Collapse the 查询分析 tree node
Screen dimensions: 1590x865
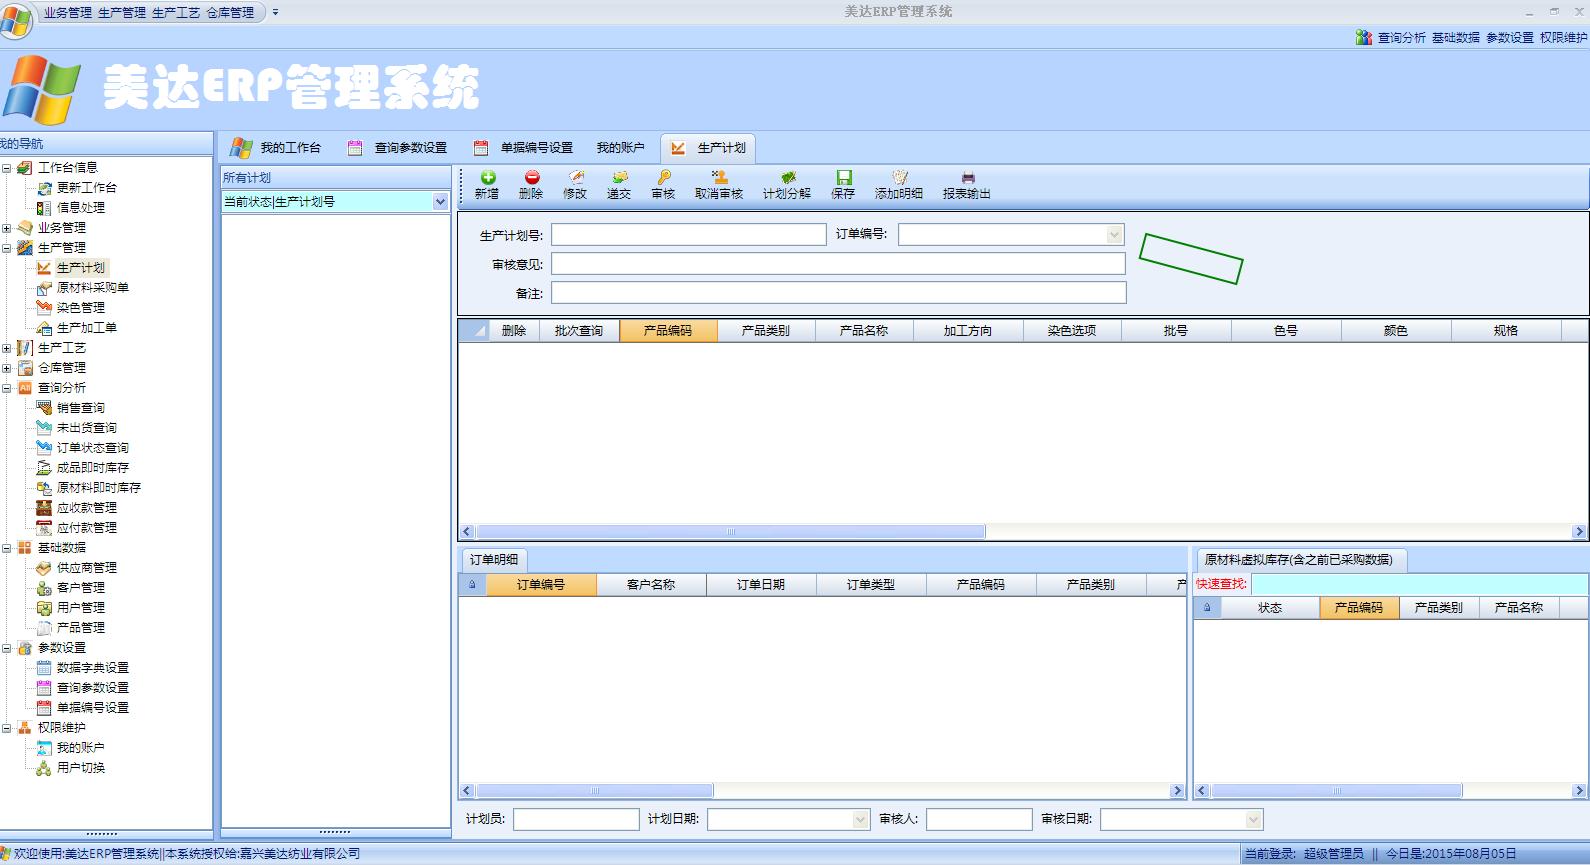click(x=7, y=388)
